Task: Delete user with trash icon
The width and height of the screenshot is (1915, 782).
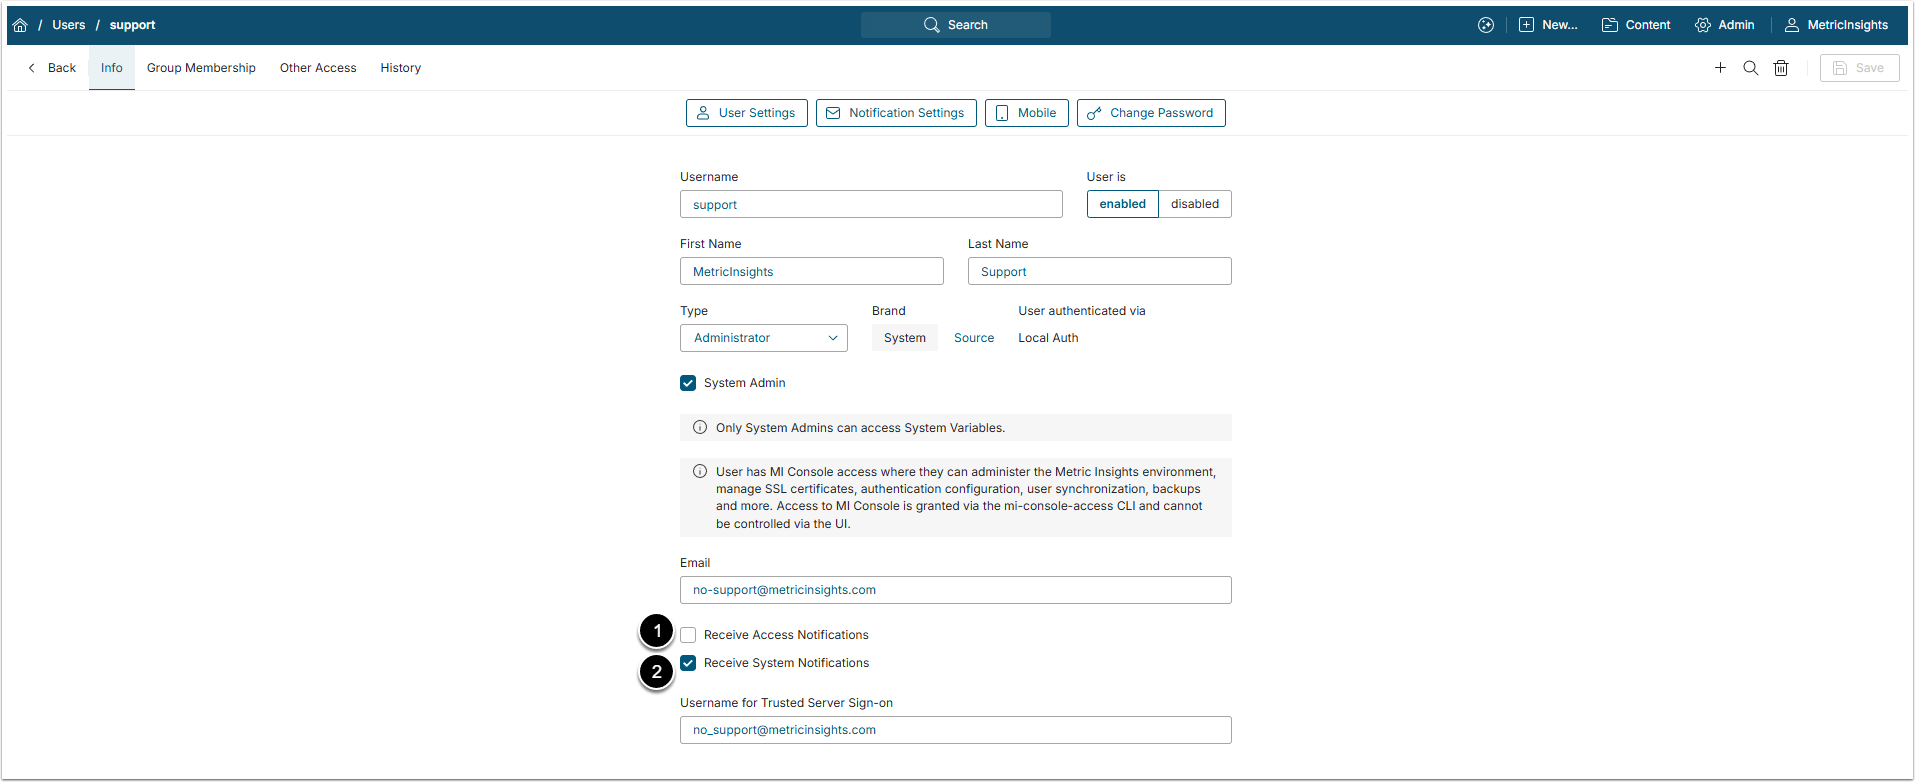Action: (x=1781, y=68)
